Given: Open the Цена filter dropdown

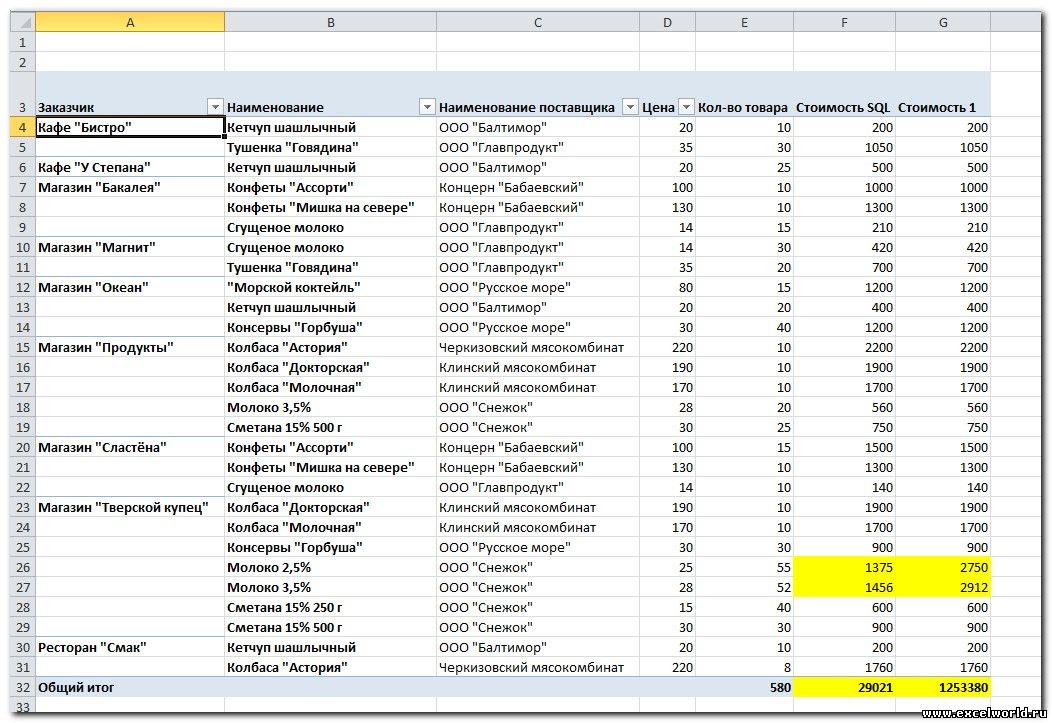Looking at the screenshot, I should click(x=686, y=107).
